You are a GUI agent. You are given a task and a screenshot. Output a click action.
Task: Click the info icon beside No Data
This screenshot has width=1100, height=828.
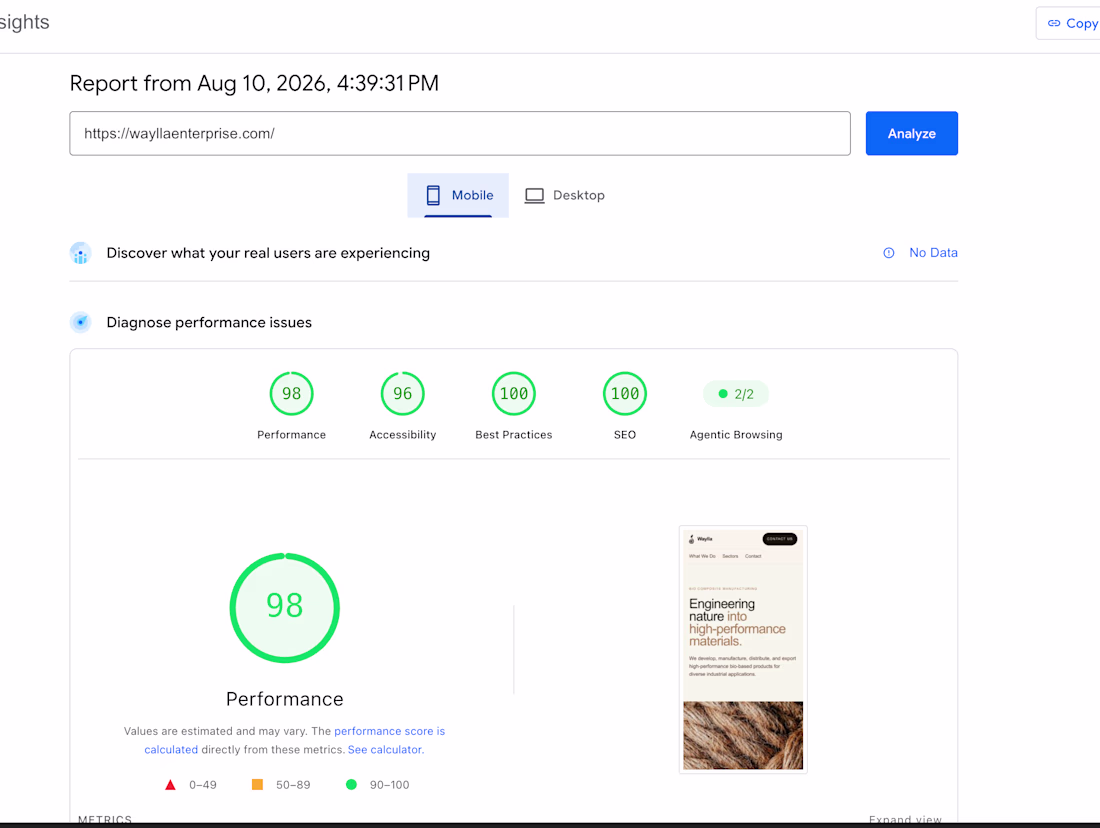click(x=888, y=253)
